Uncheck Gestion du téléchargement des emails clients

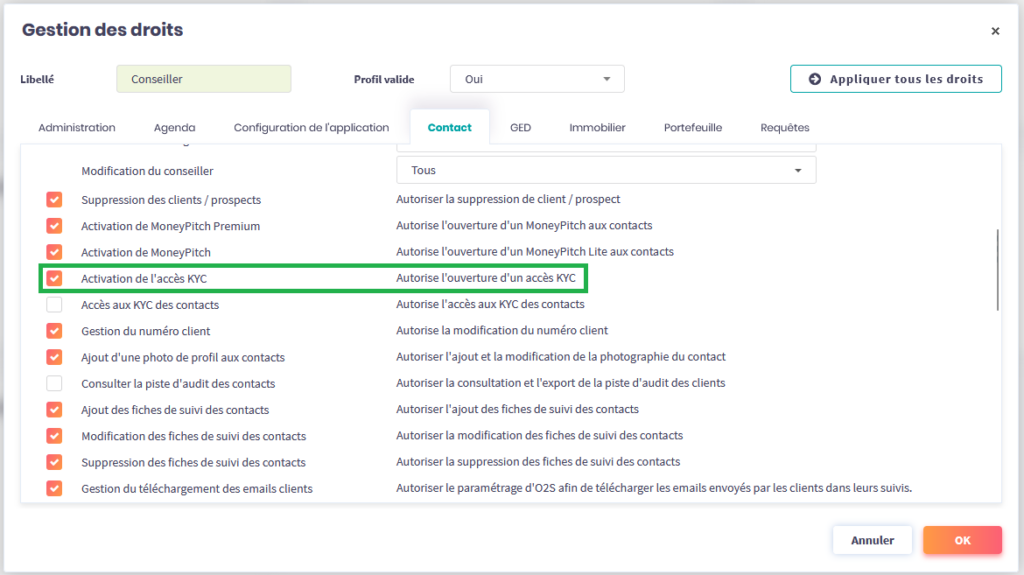[54, 488]
